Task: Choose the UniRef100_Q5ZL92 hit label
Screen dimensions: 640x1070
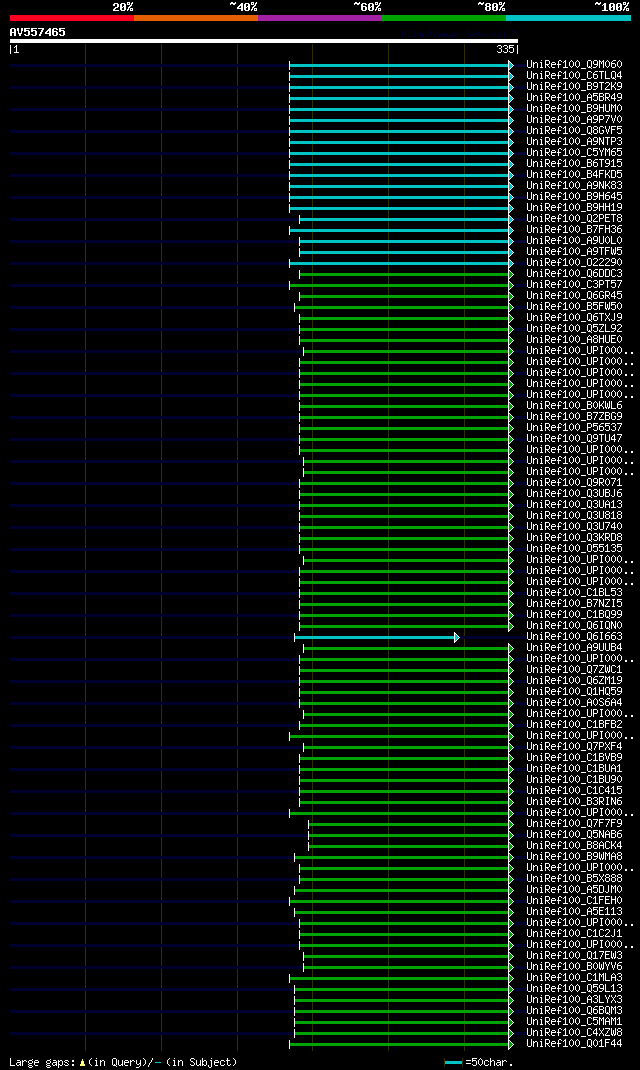Action: (574, 329)
